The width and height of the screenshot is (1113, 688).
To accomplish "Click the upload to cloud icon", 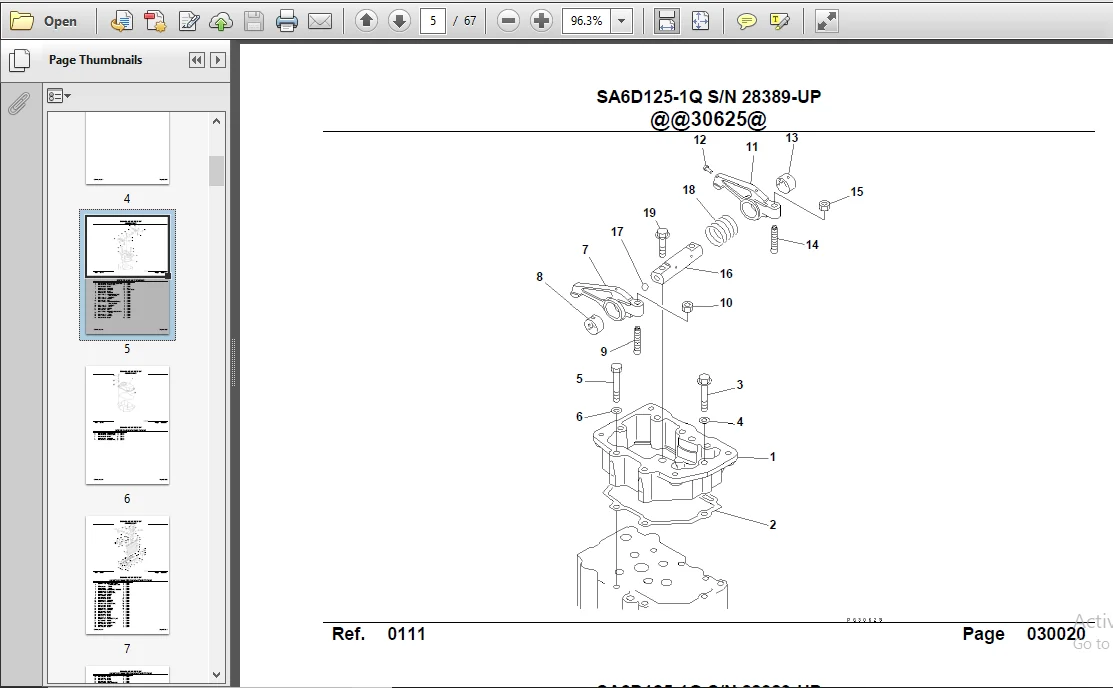I will [x=221, y=21].
